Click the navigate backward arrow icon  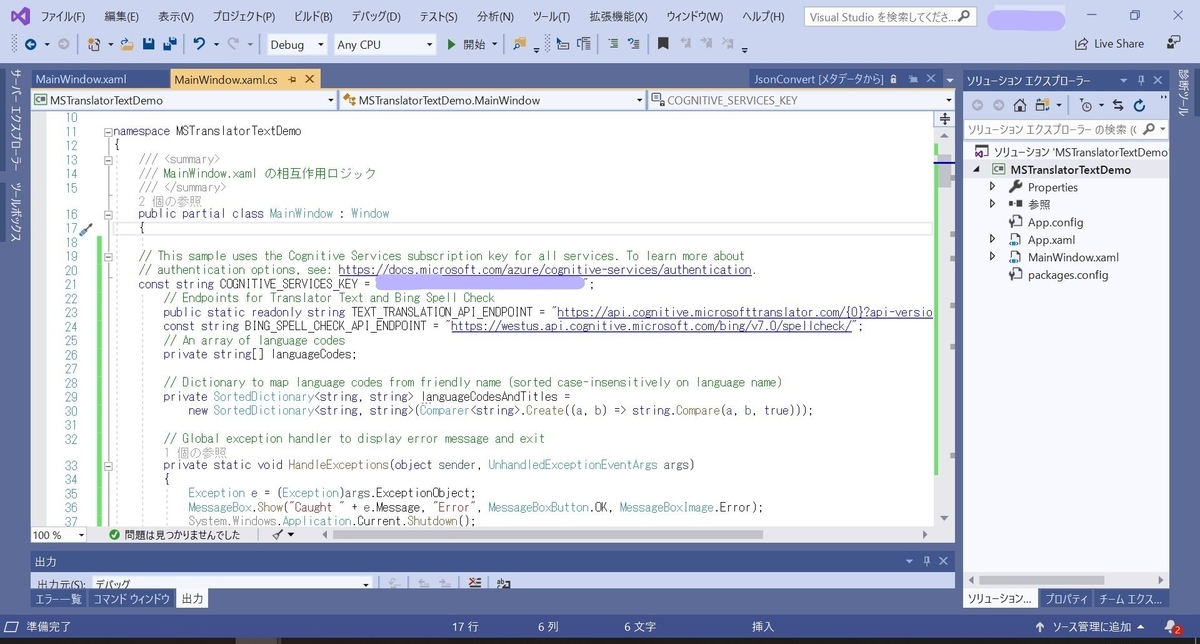31,44
